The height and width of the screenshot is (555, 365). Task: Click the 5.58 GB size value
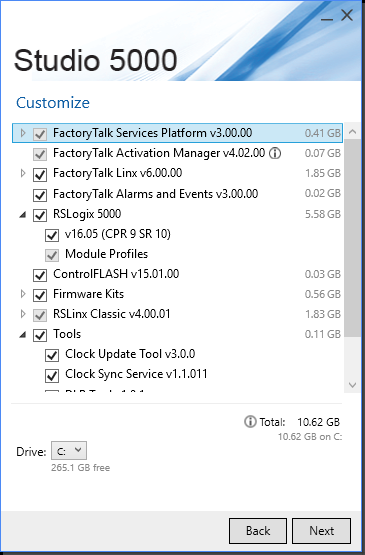pyautogui.click(x=323, y=214)
